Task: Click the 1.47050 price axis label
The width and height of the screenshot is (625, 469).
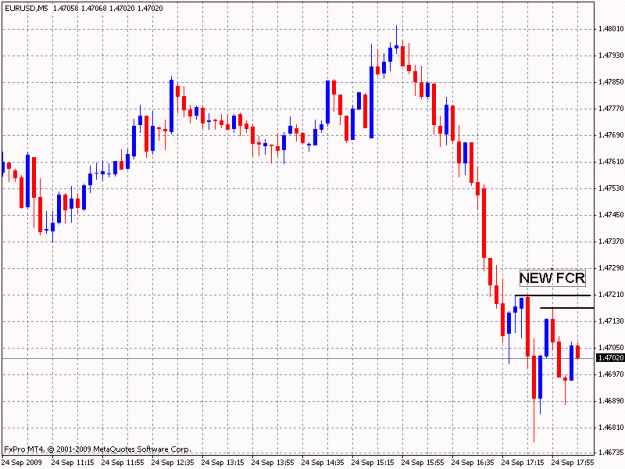Action: tap(611, 347)
